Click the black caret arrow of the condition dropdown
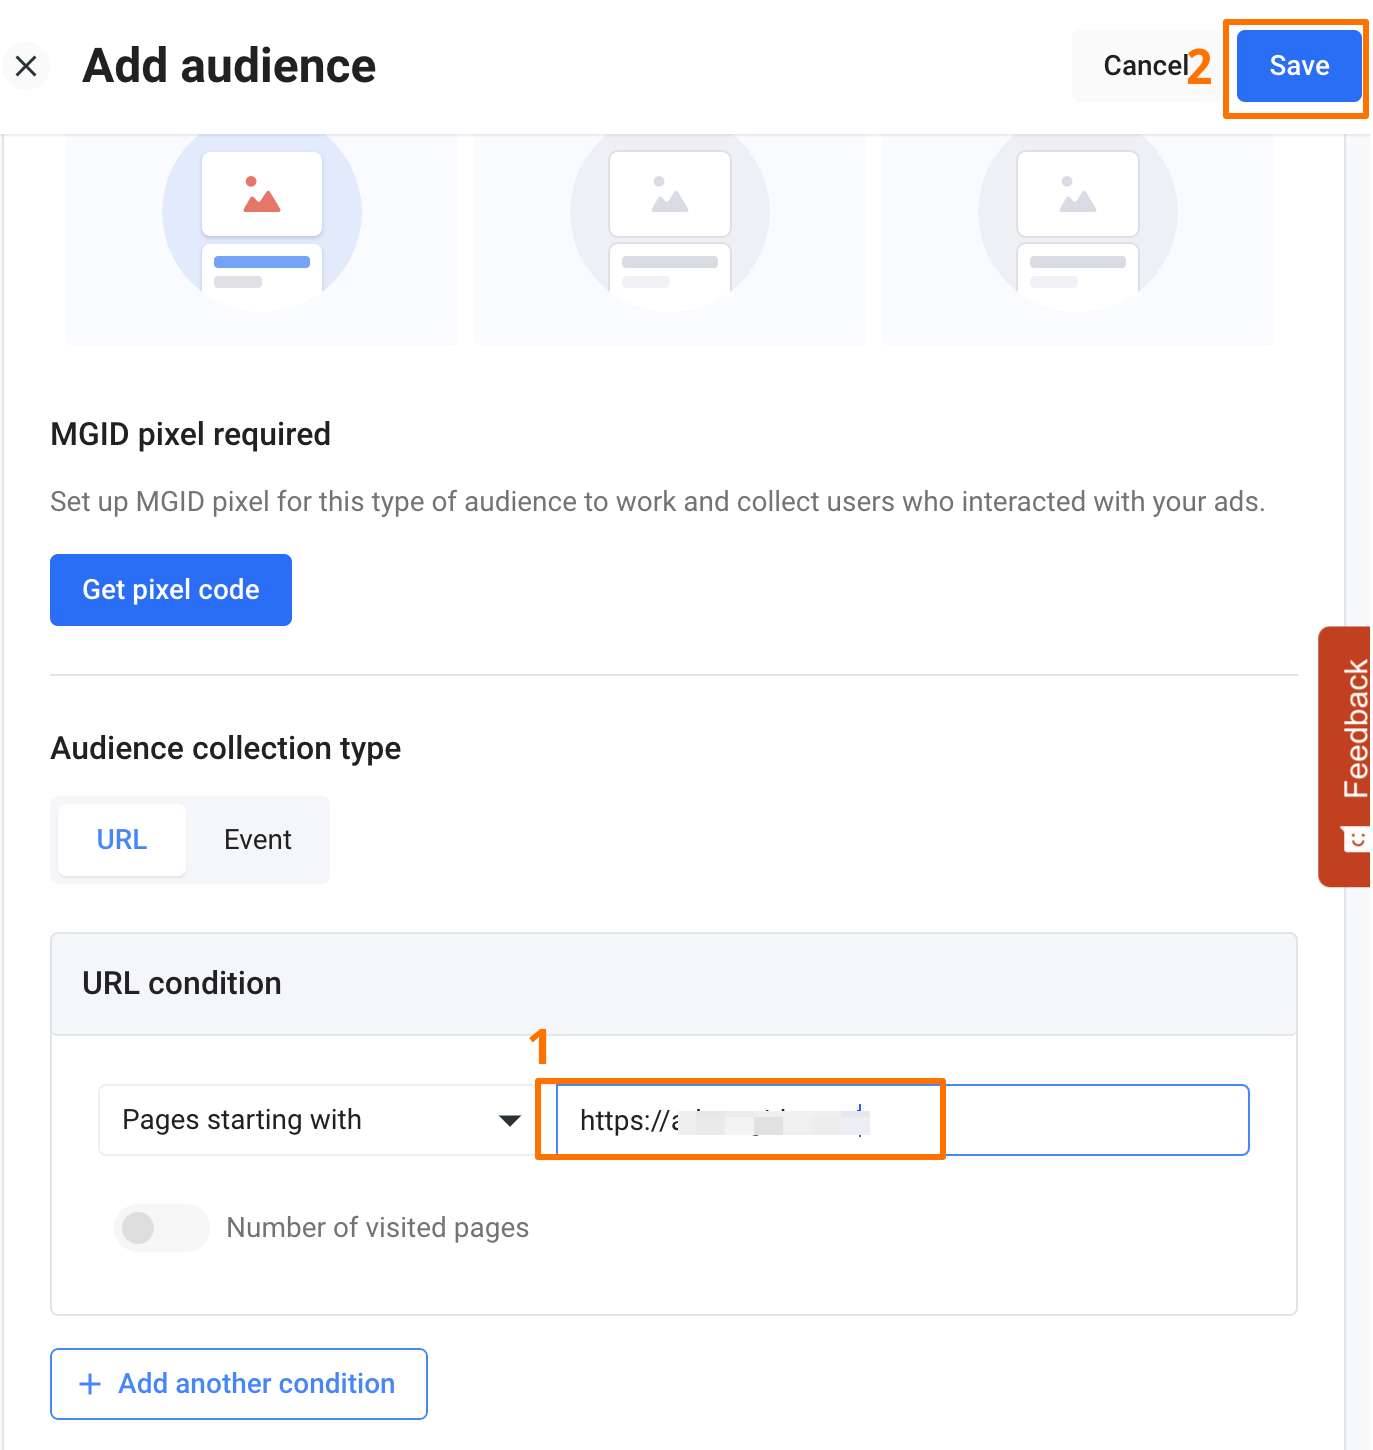 (x=510, y=1120)
